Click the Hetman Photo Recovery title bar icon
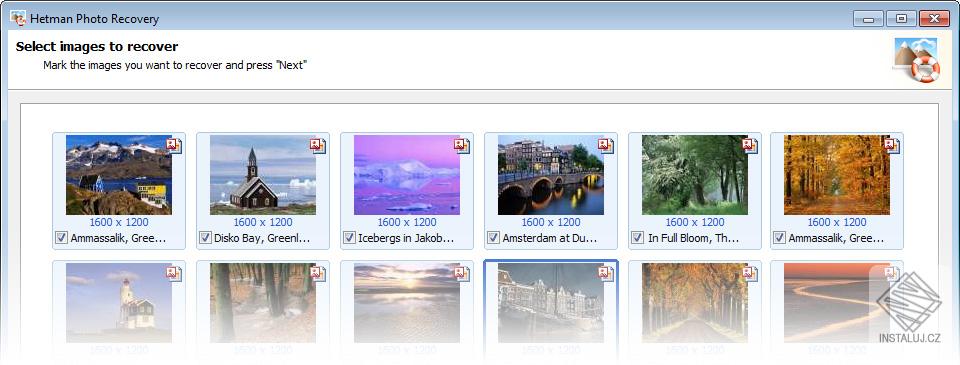Viewport: 960px width, 365px height. (x=18, y=18)
